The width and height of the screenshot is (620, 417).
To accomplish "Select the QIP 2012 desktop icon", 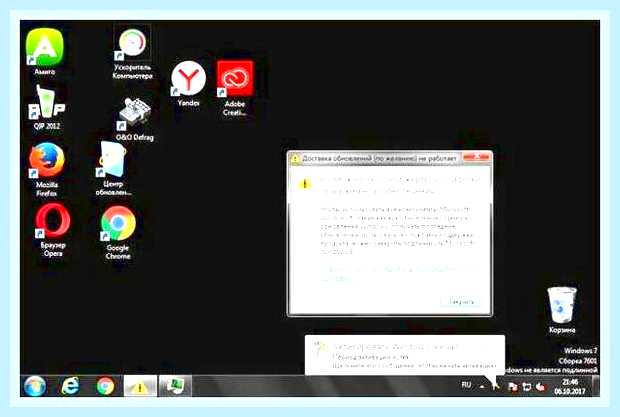I will 47,108.
